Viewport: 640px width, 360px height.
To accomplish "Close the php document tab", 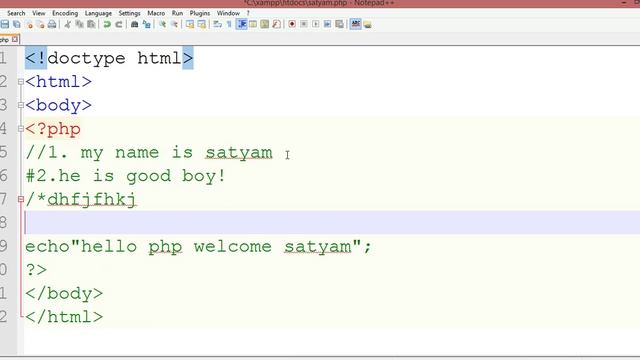I will [x=15, y=39].
